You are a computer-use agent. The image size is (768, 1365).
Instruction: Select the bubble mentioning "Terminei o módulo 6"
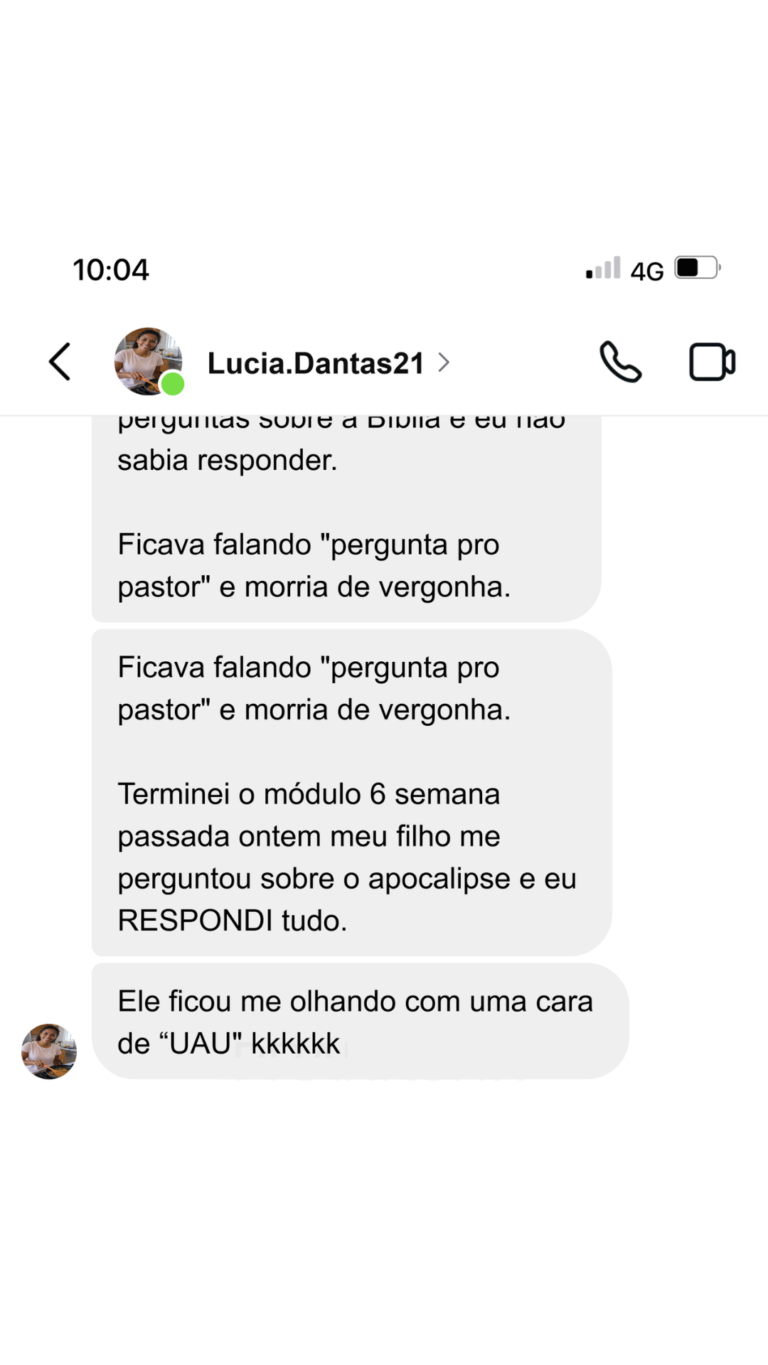pyautogui.click(x=352, y=793)
